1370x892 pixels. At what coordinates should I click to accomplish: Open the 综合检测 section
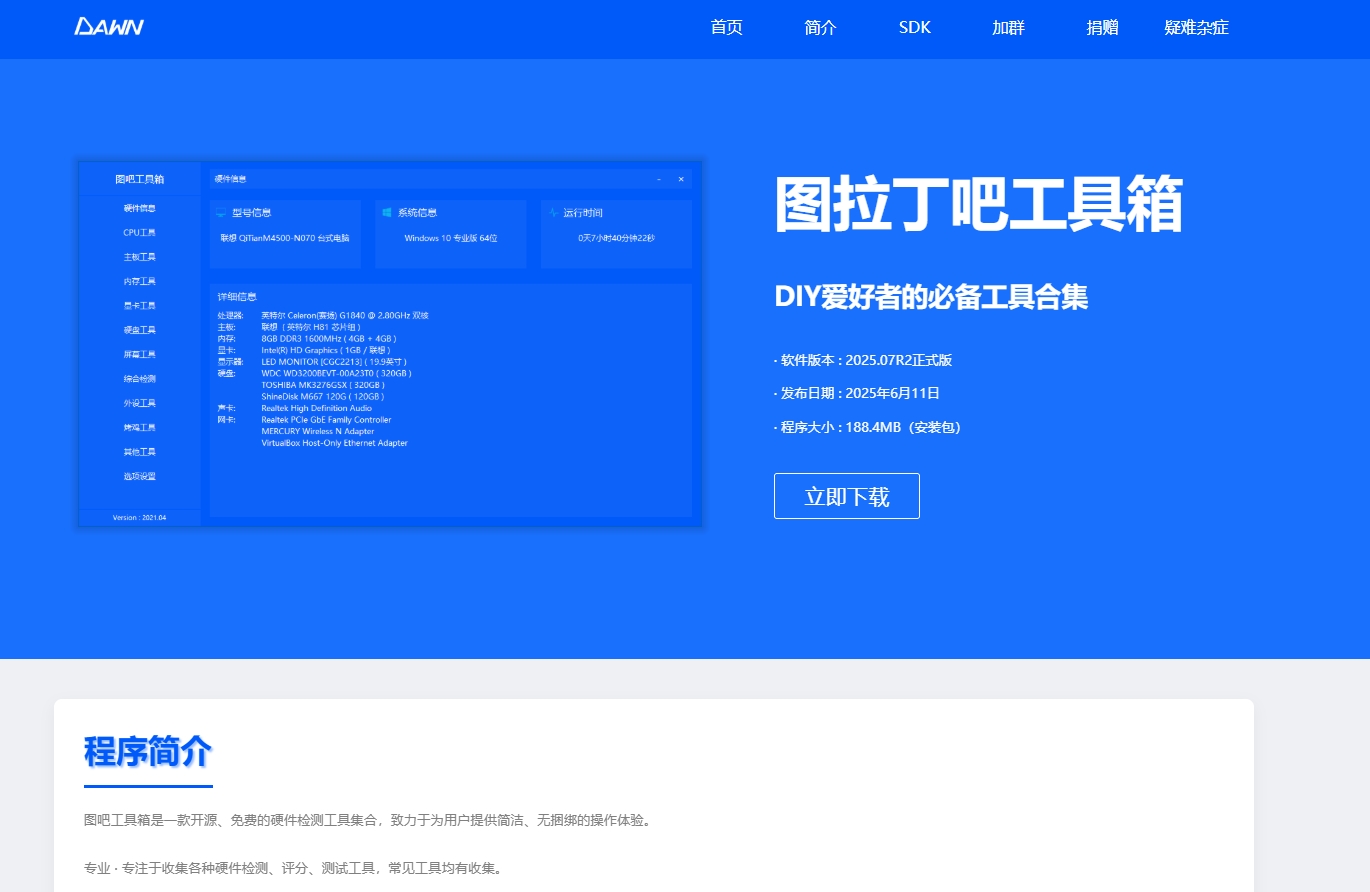[140, 378]
